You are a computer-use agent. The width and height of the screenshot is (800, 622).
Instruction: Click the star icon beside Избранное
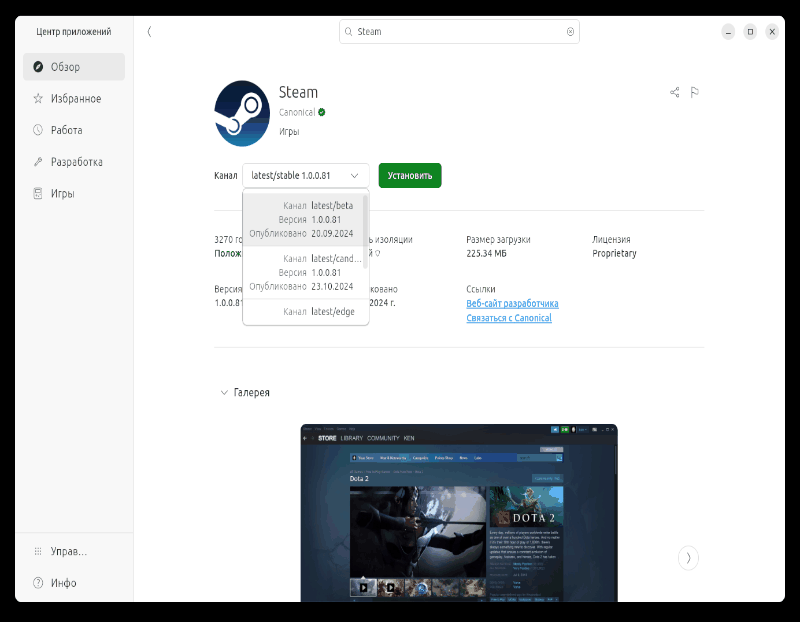38,98
